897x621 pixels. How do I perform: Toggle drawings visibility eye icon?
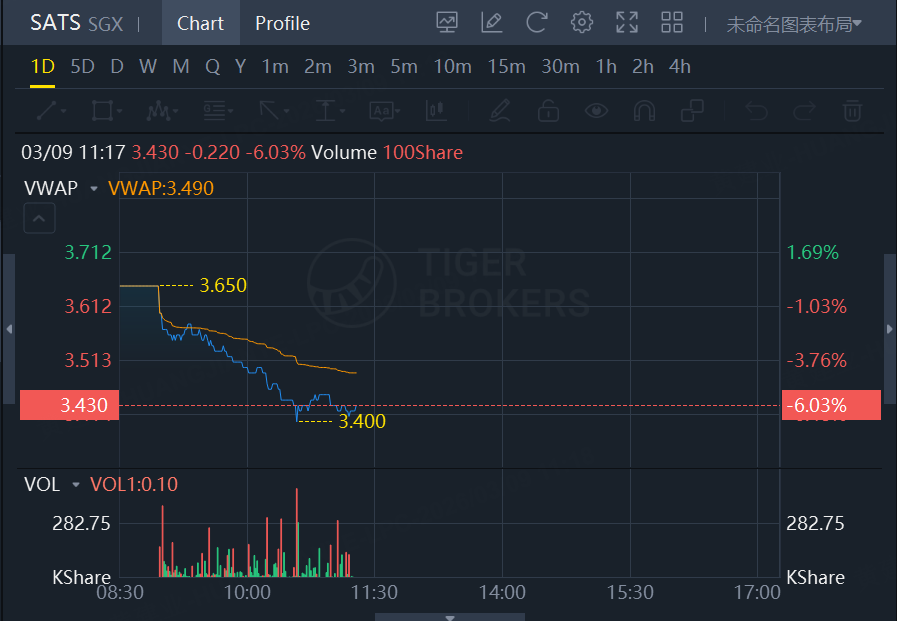click(597, 110)
